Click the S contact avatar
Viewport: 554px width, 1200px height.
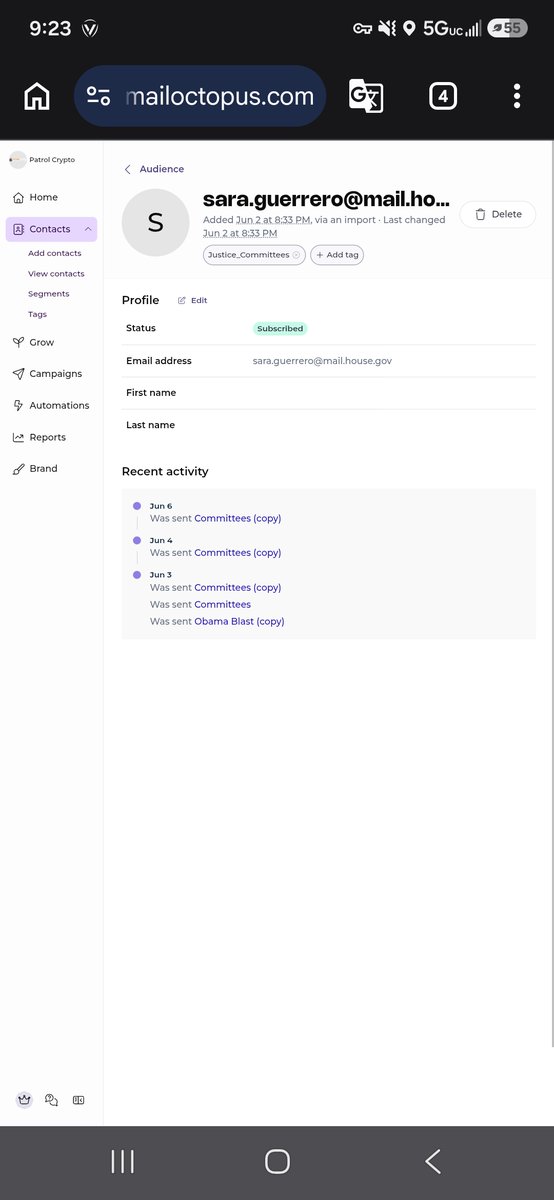click(155, 223)
